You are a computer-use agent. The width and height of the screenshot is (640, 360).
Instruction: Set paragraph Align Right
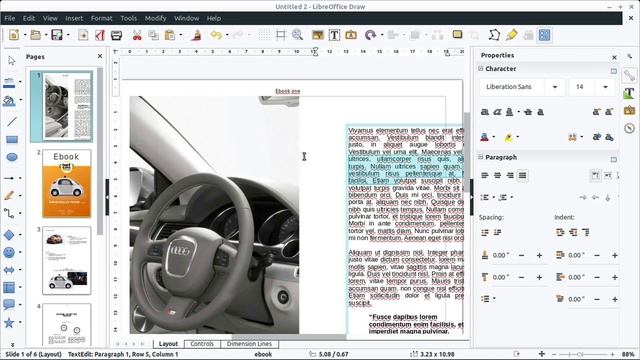[x=510, y=176]
